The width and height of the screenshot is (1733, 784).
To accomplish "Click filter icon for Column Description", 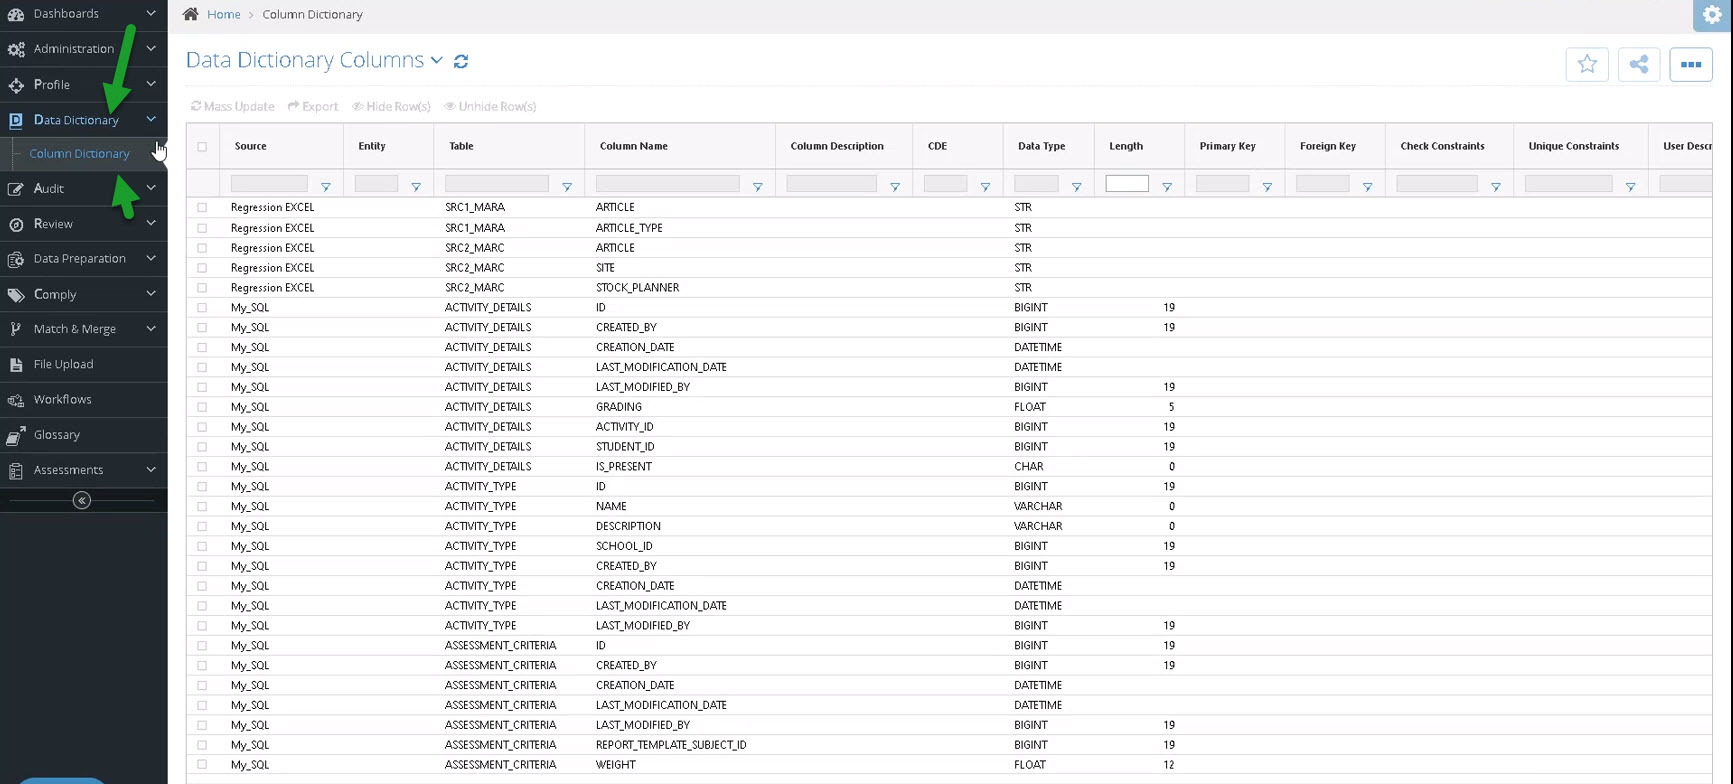I will point(895,187).
